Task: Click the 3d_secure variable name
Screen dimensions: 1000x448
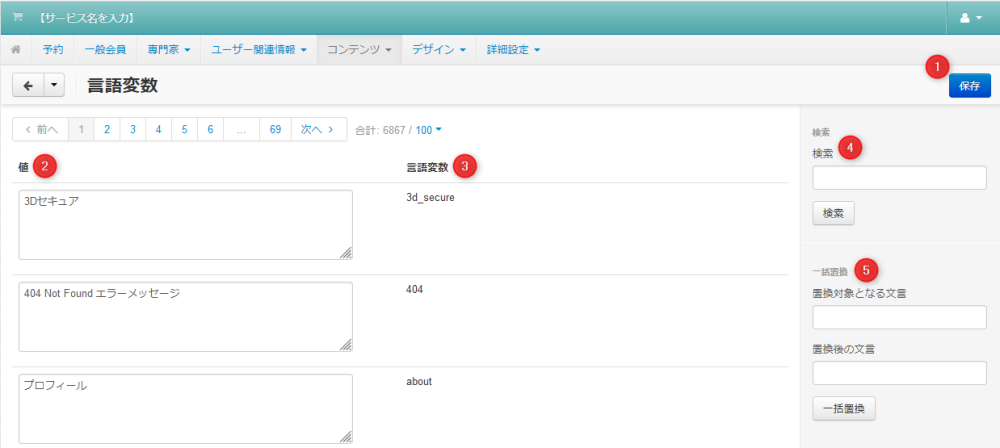Action: coord(430,197)
